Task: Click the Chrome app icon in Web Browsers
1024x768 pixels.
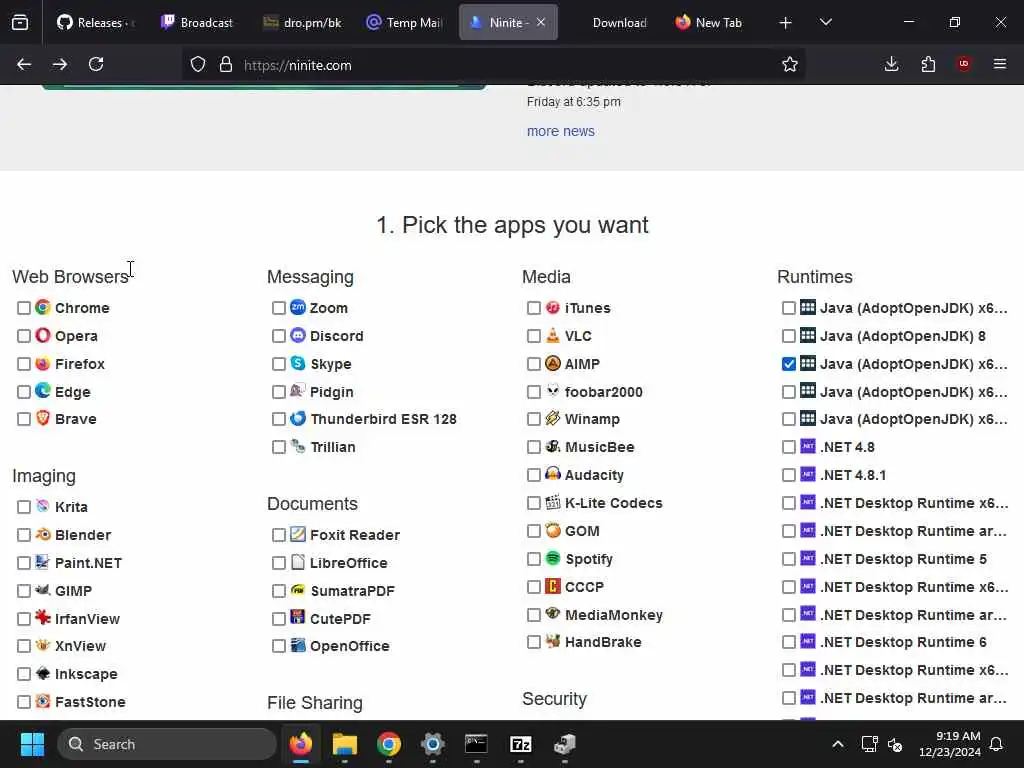Action: click(x=43, y=307)
